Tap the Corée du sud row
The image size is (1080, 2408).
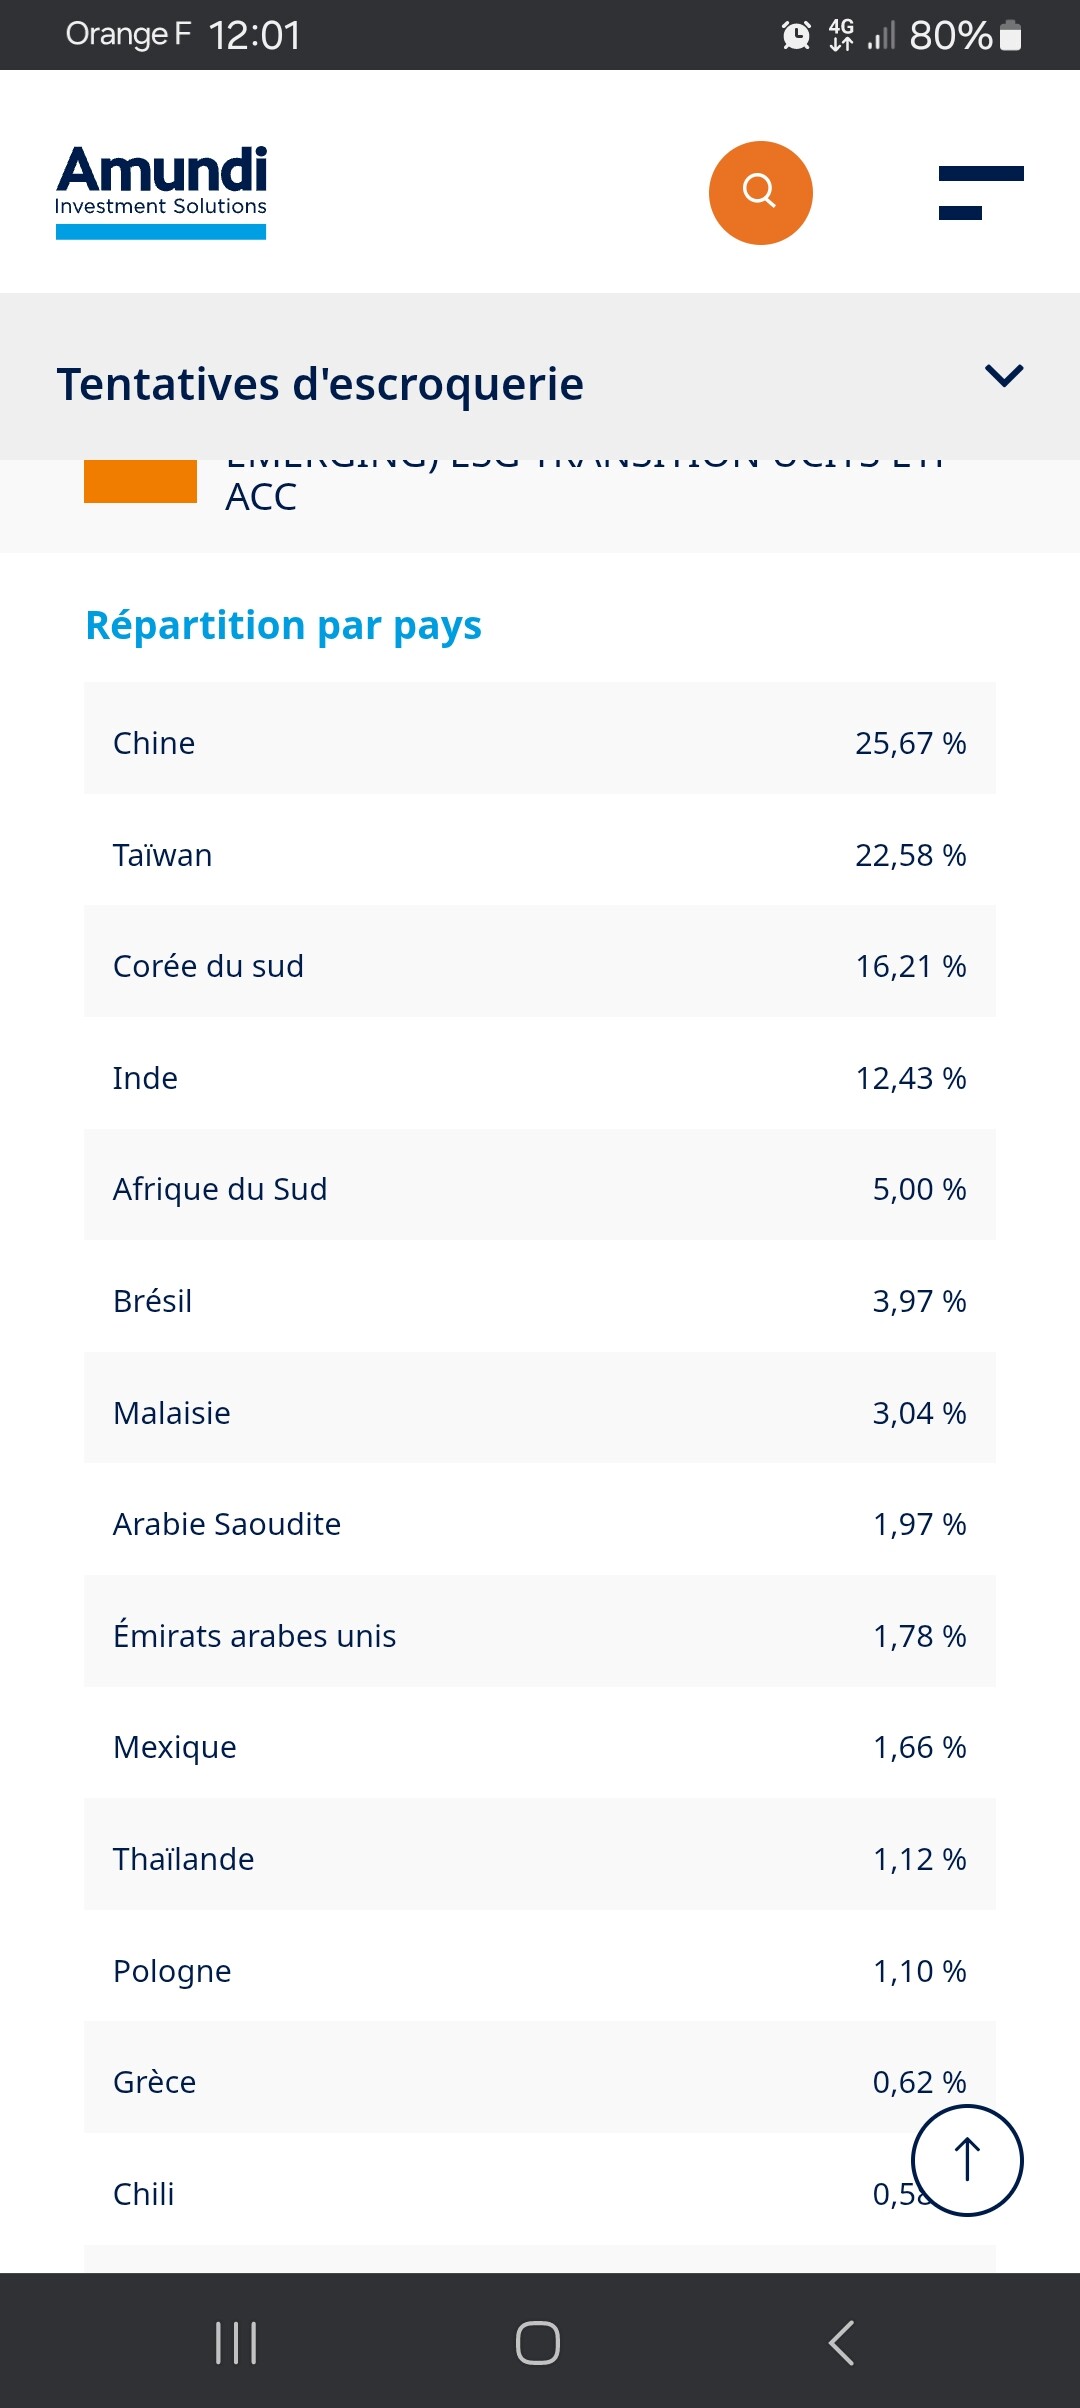pyautogui.click(x=540, y=966)
